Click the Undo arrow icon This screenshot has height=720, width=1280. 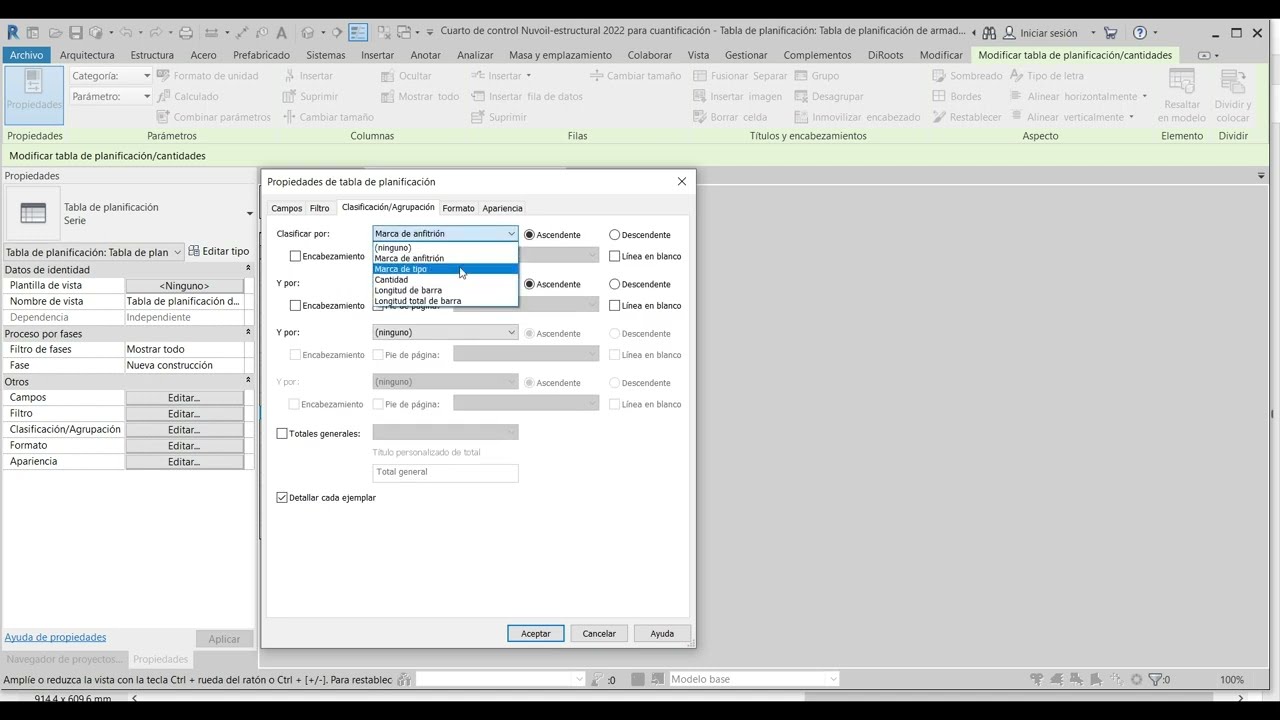[126, 32]
